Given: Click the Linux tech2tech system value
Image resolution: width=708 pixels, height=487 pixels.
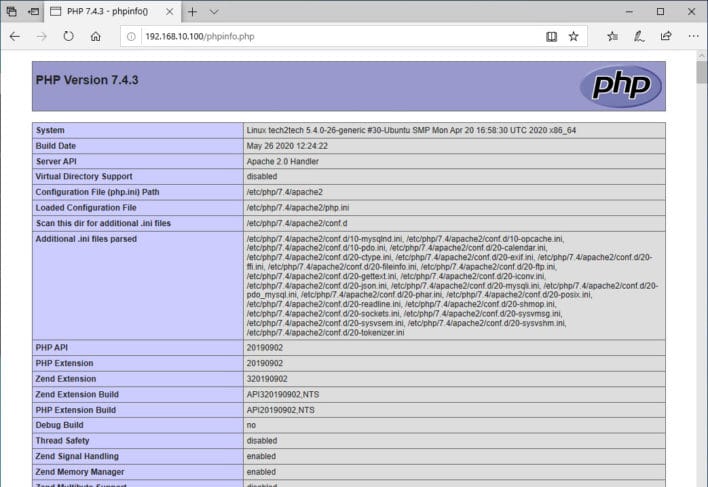Looking at the screenshot, I should [411, 130].
